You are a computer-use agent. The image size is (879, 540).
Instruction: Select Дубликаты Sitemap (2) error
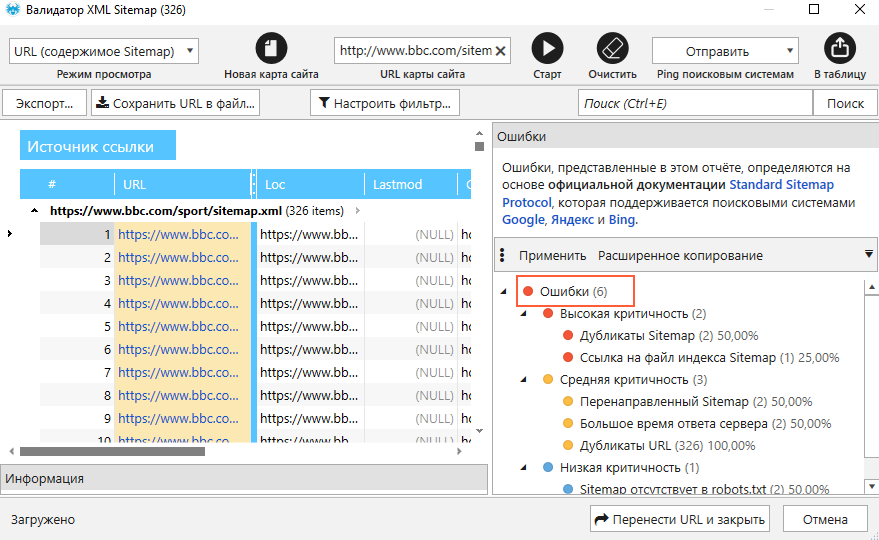669,335
